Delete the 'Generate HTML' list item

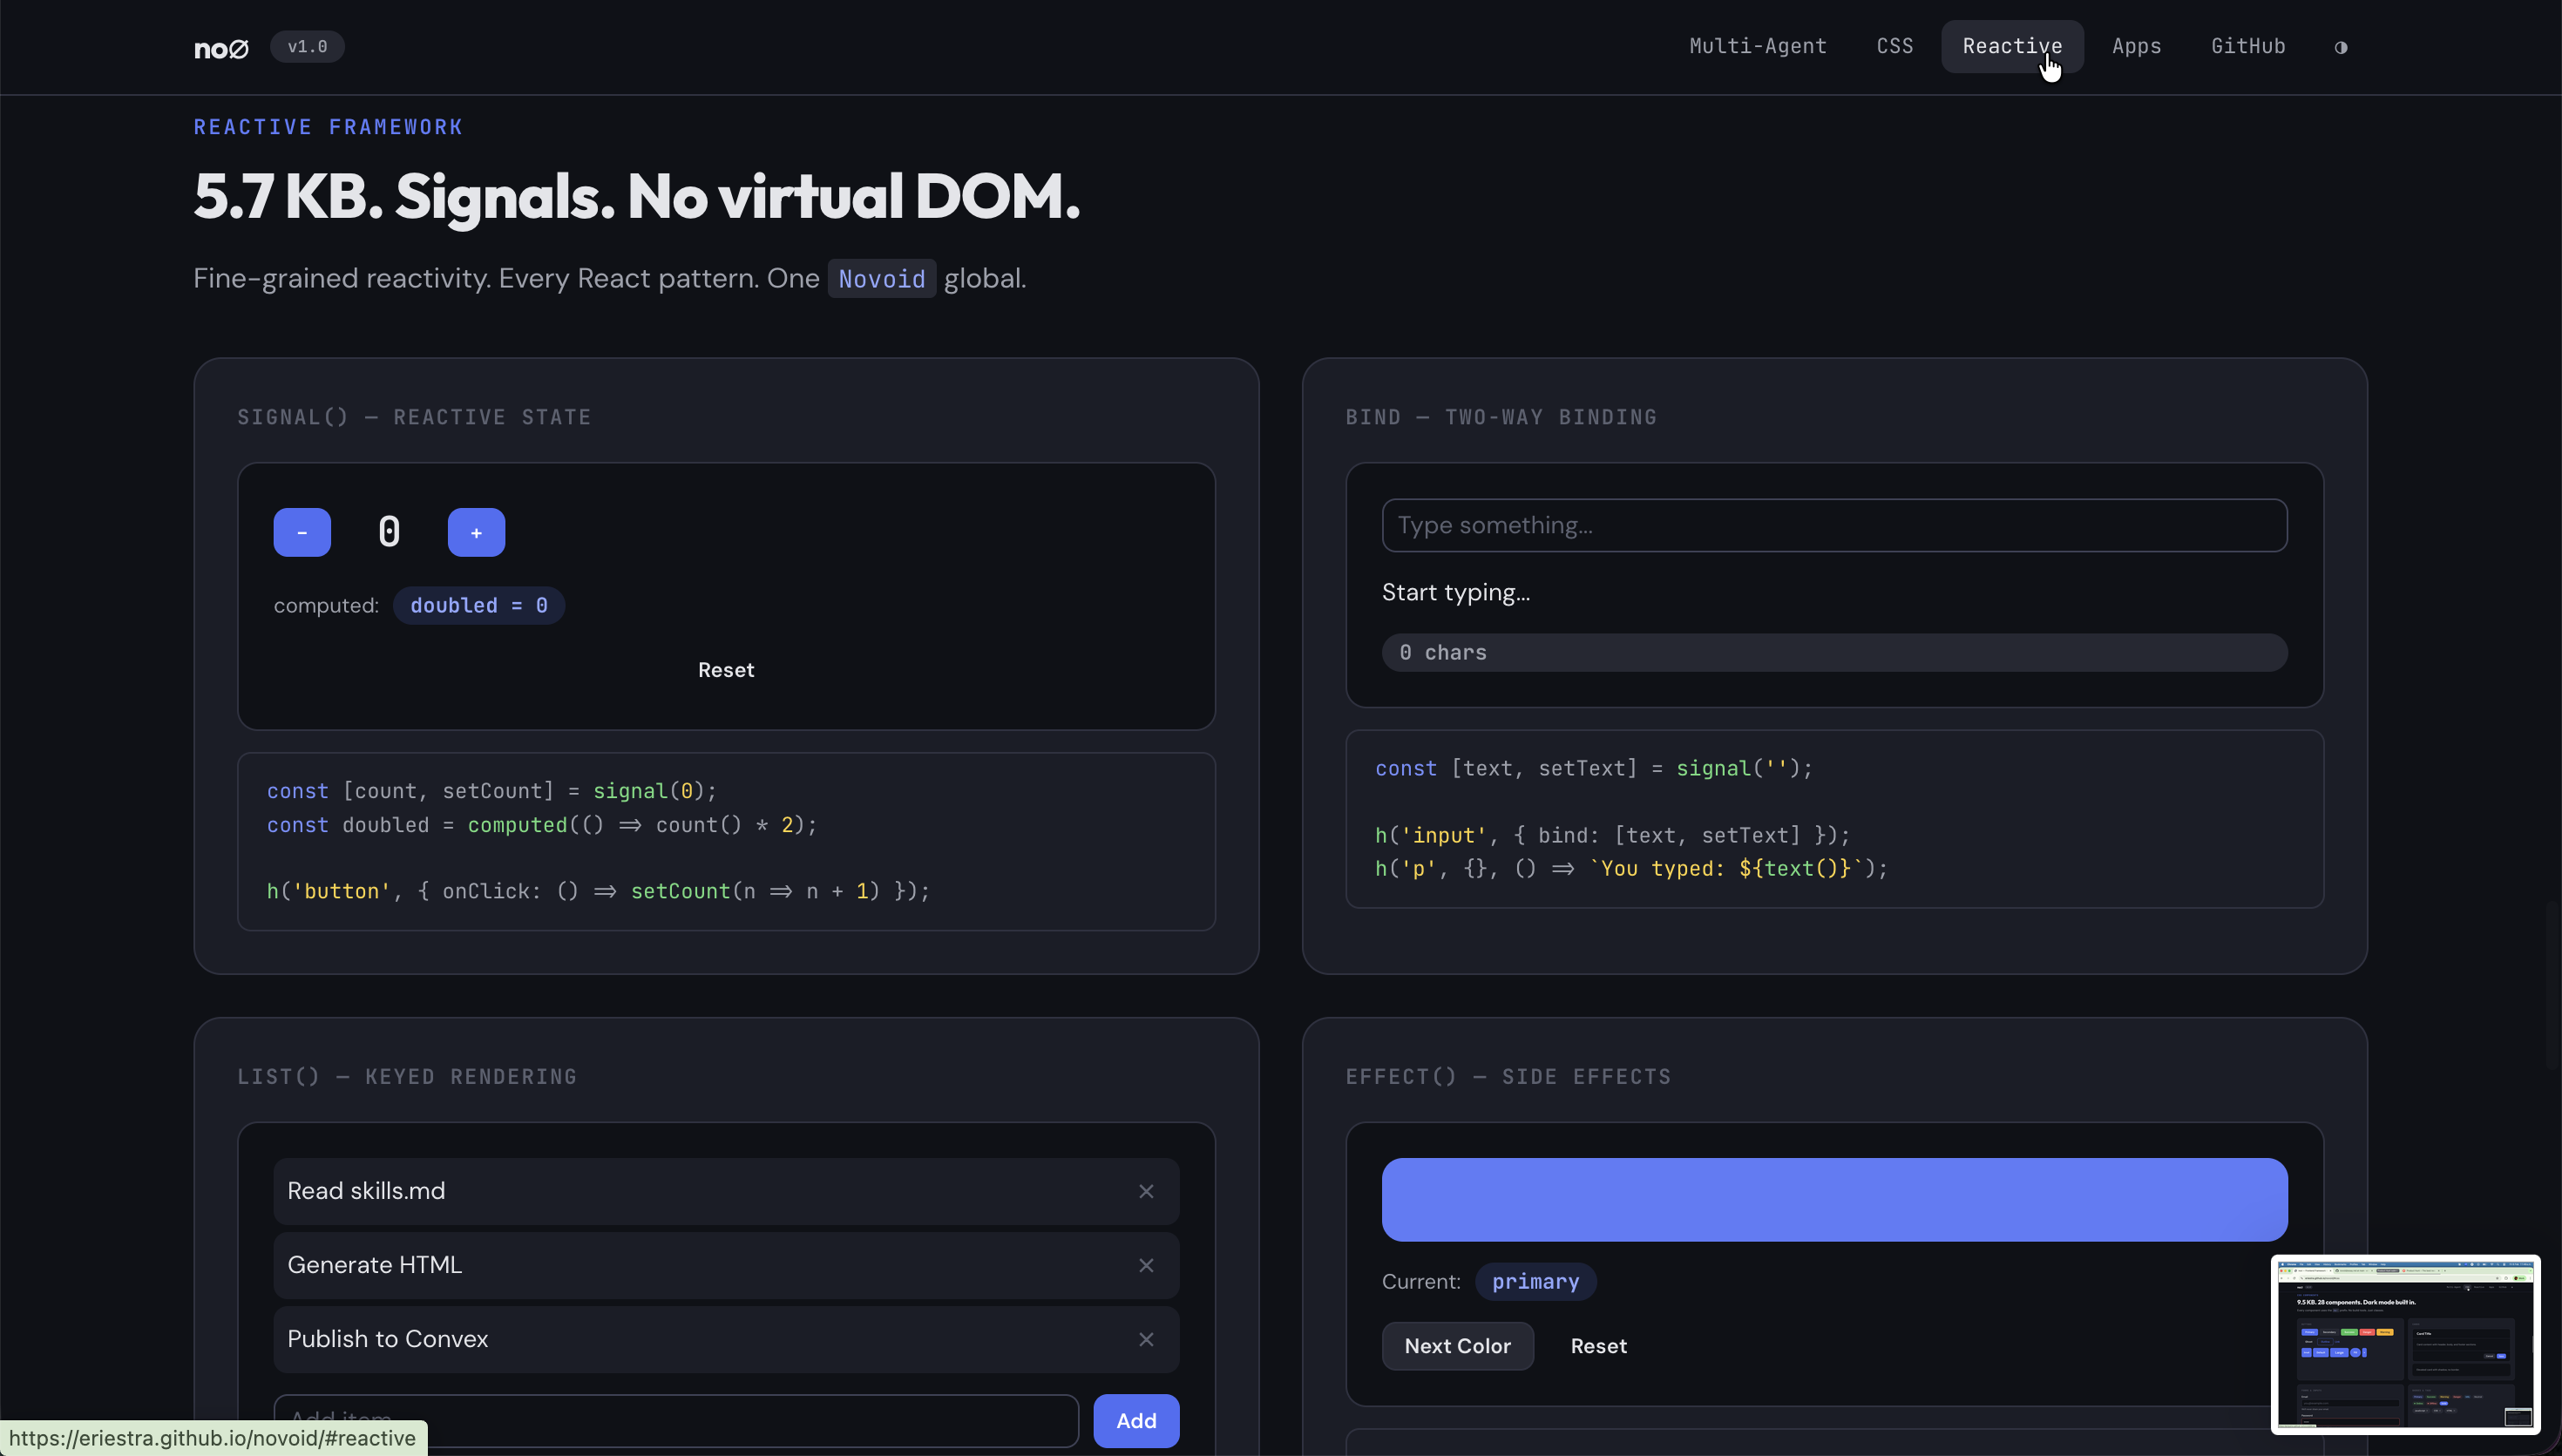coord(1146,1265)
